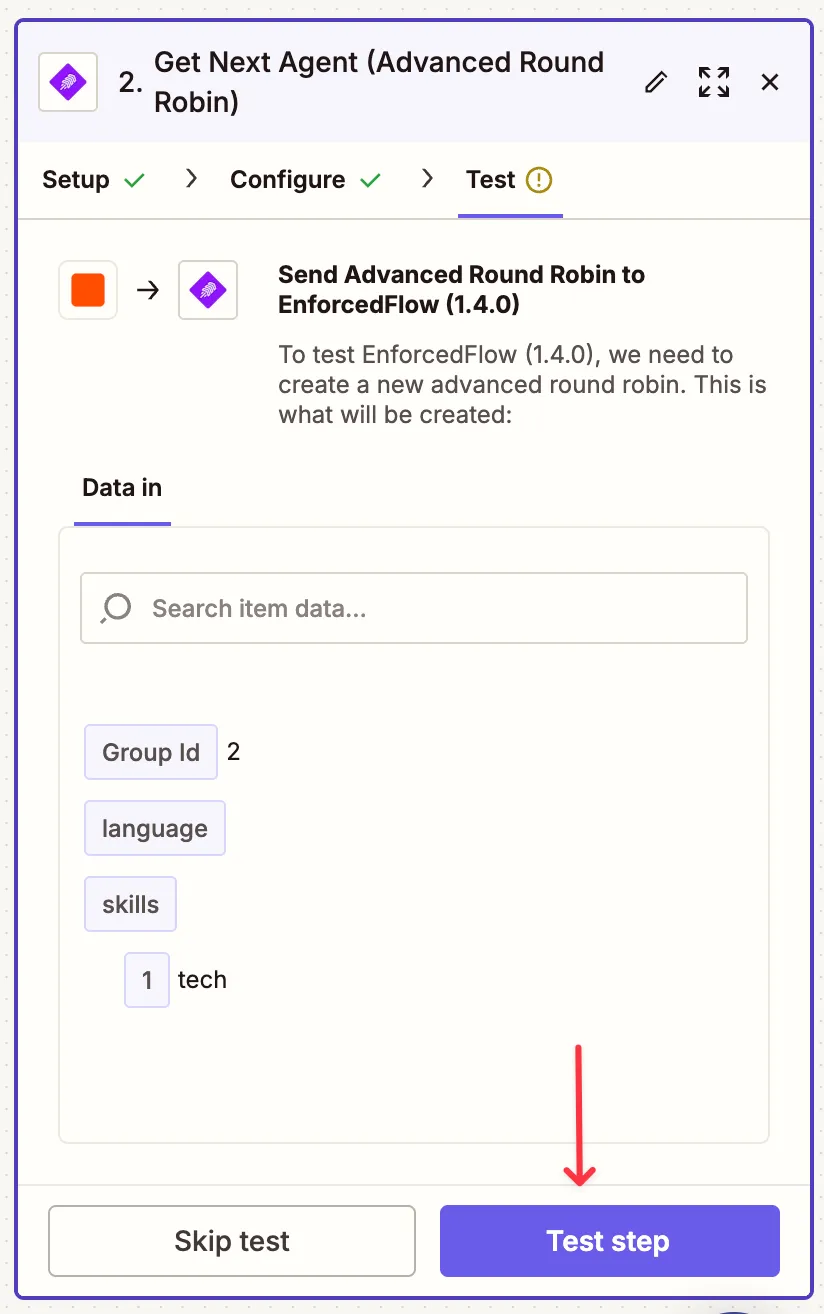Click the pencil rename step icon

pos(656,82)
